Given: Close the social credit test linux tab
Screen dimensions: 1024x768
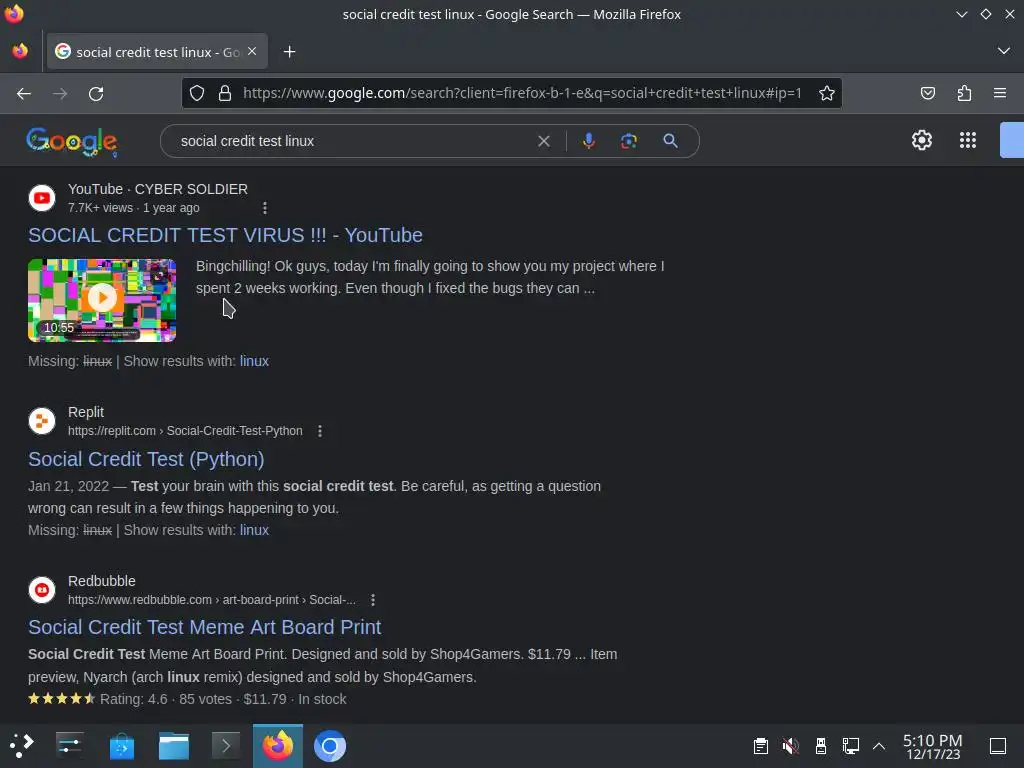Looking at the screenshot, I should (x=252, y=51).
